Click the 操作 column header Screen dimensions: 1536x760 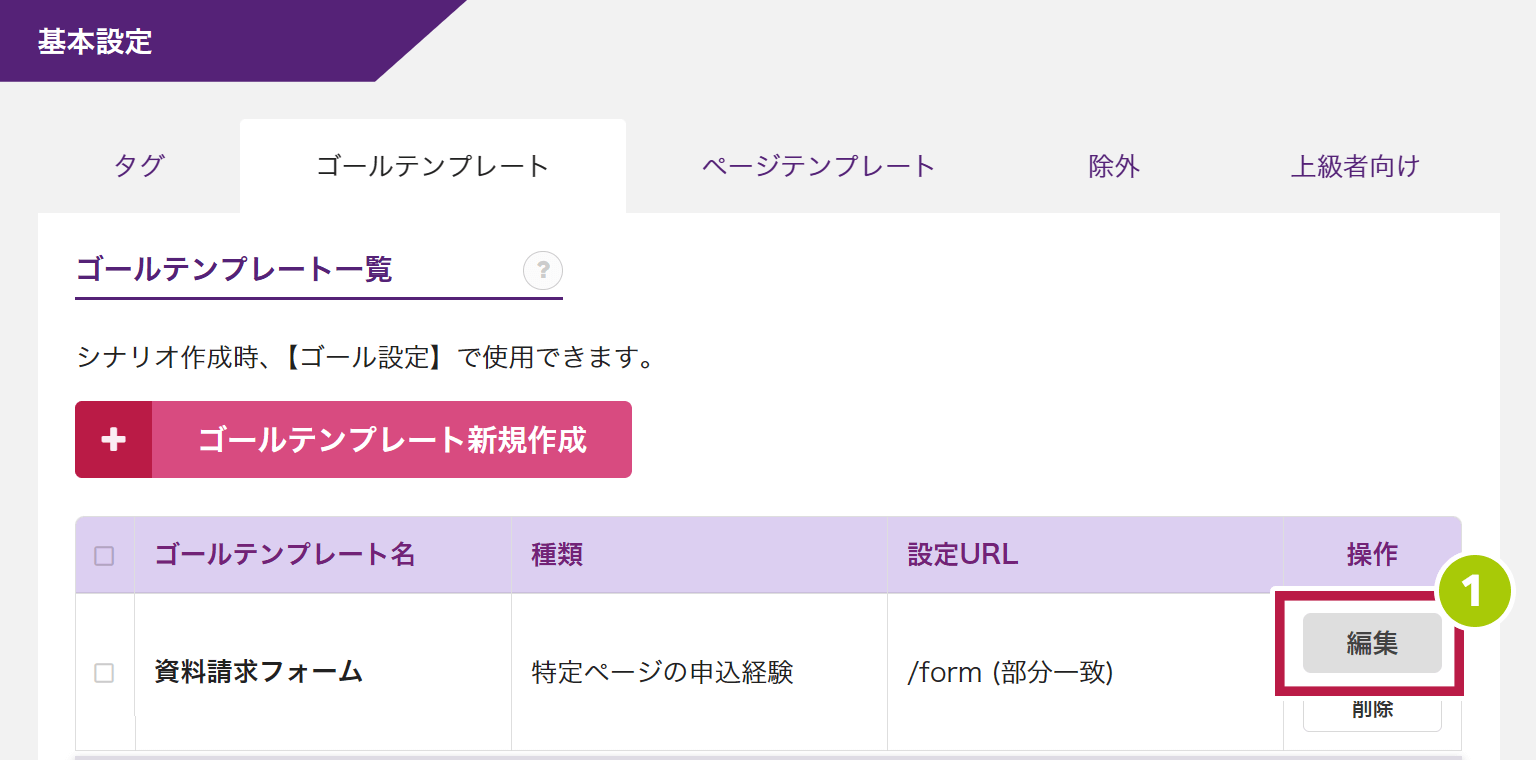pyautogui.click(x=1372, y=555)
